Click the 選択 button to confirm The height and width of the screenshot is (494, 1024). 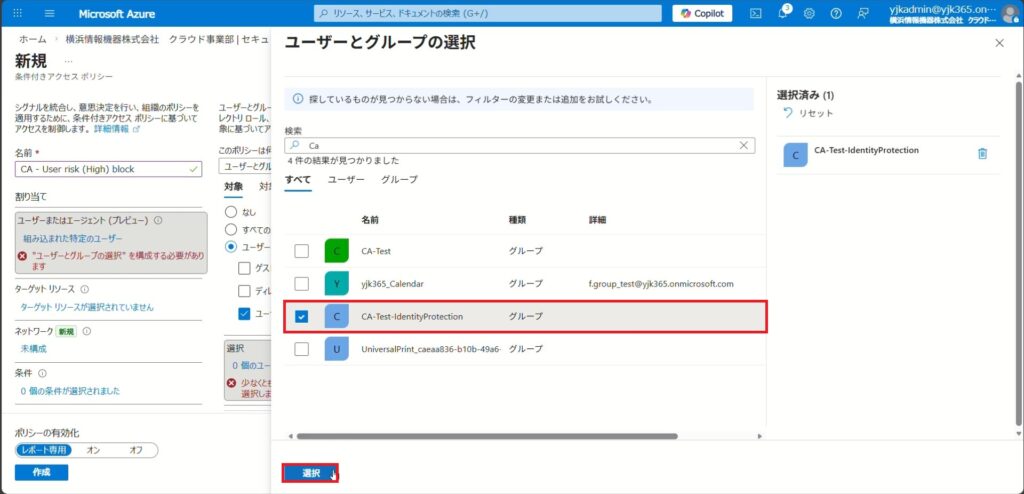pyautogui.click(x=310, y=473)
